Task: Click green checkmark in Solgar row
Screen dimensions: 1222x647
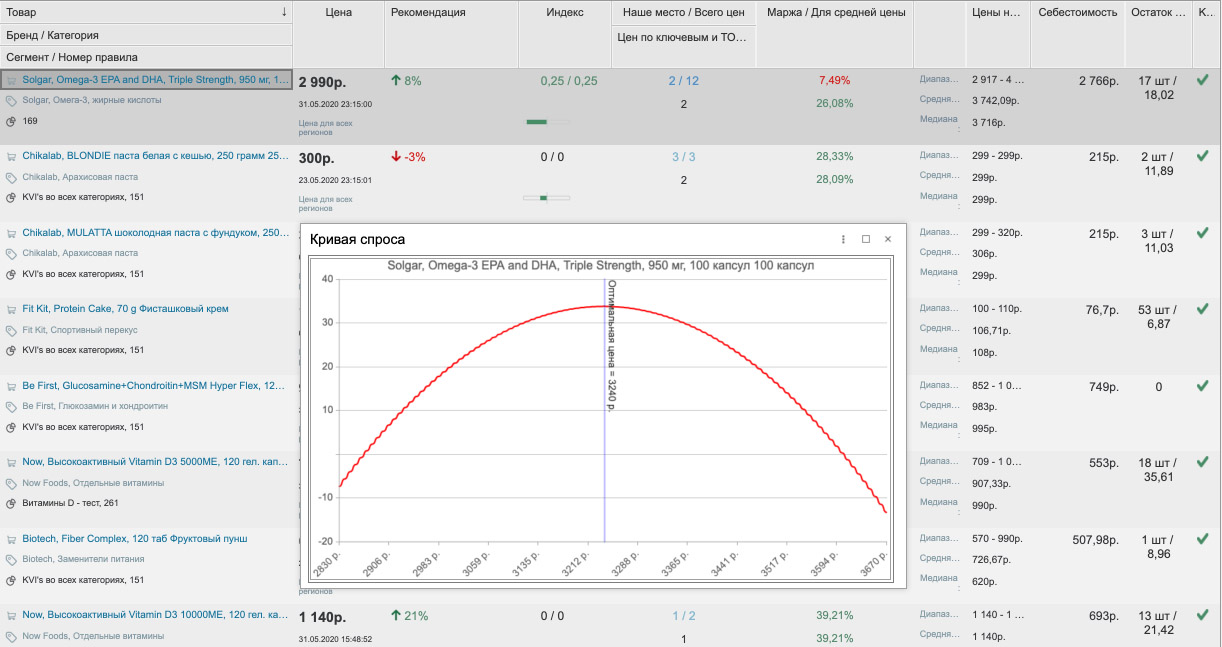Action: pos(1203,80)
